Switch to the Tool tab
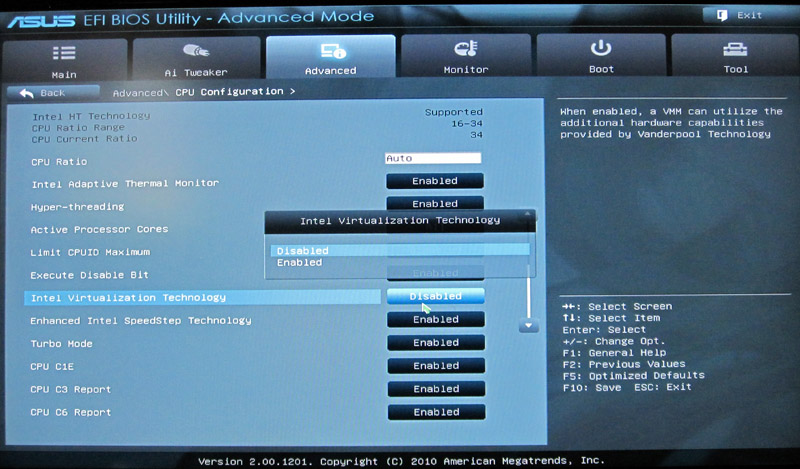800x469 pixels. coord(735,55)
